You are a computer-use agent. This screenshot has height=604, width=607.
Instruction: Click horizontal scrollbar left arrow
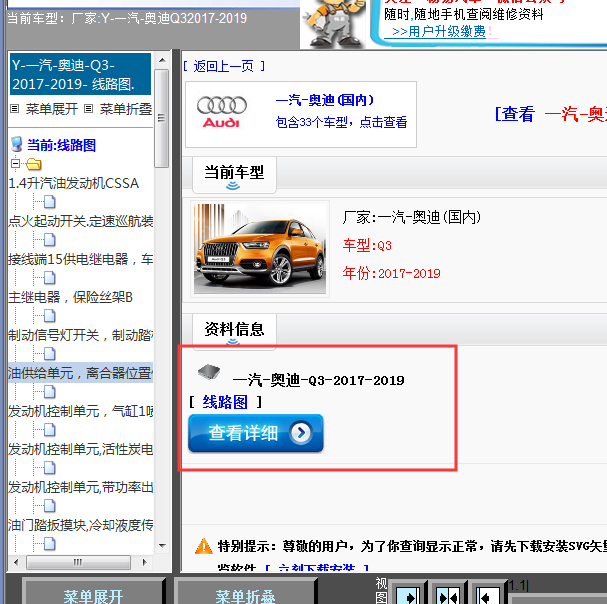[16, 562]
